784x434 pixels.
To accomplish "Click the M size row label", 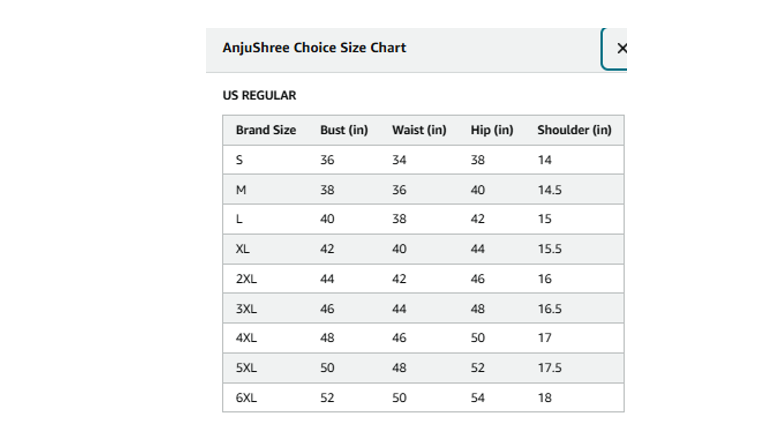I will pyautogui.click(x=241, y=190).
